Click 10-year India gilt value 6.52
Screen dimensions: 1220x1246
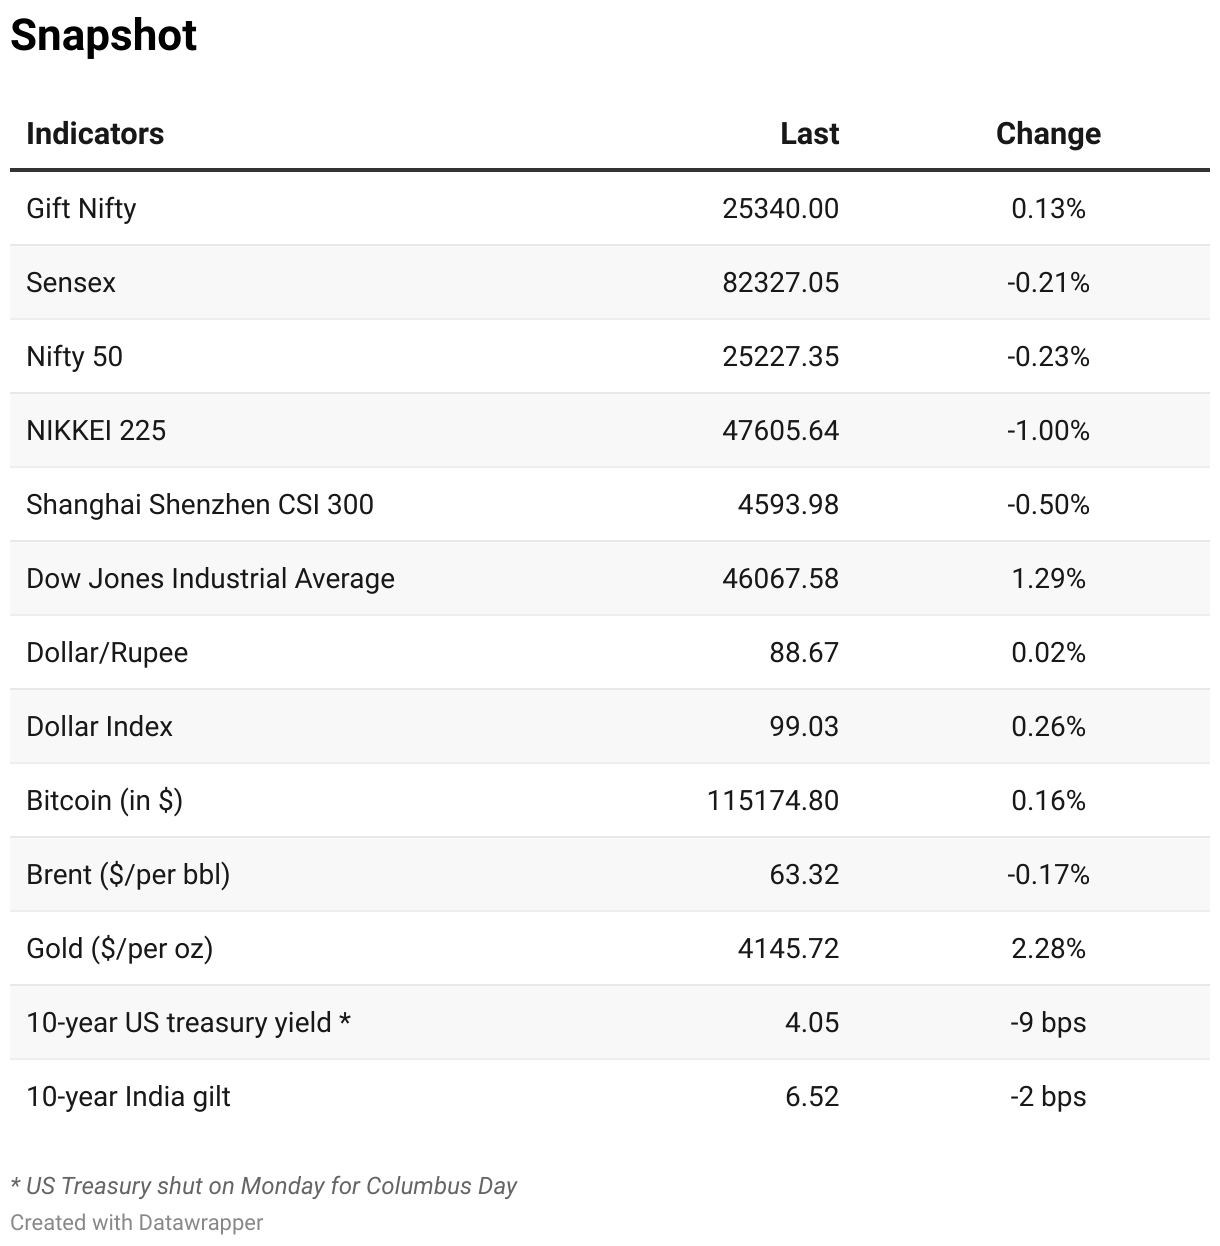coord(812,1097)
